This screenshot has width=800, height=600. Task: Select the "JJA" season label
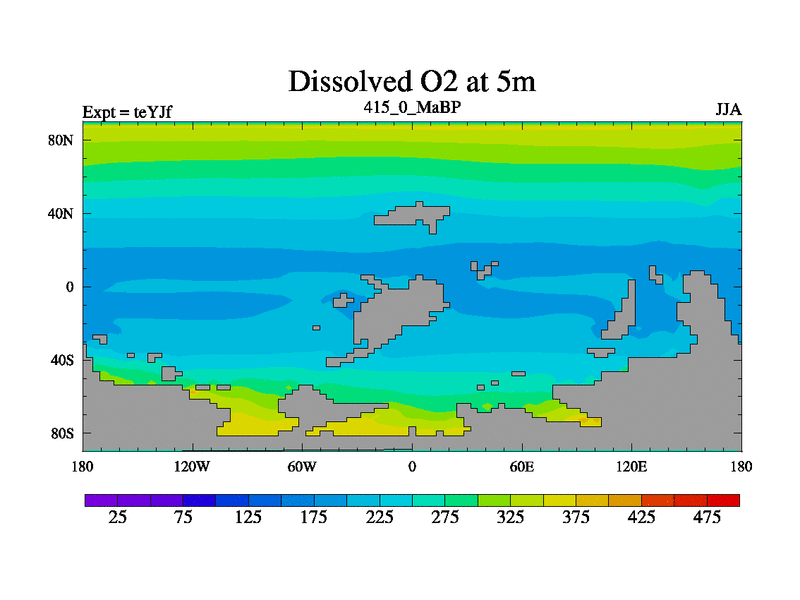727,110
